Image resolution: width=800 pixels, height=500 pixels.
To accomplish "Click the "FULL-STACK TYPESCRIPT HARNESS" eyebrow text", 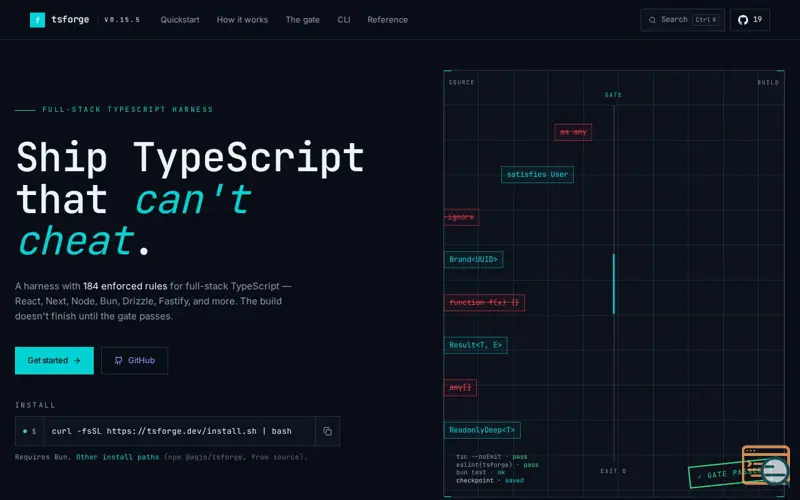I will pyautogui.click(x=128, y=109).
